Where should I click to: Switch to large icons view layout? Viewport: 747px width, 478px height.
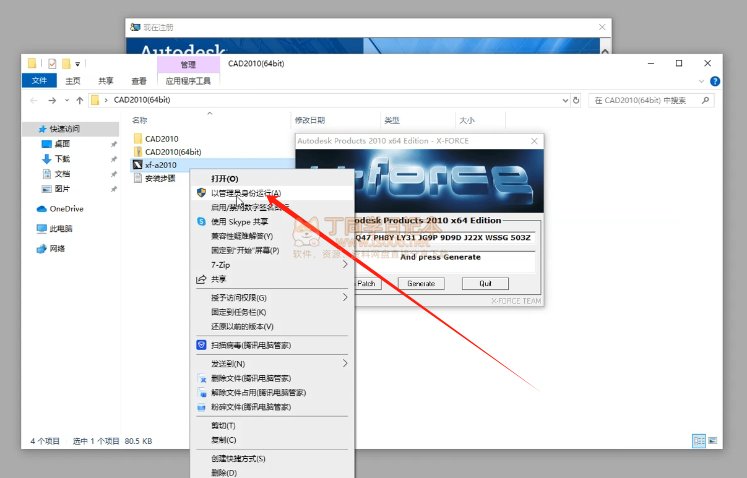712,441
